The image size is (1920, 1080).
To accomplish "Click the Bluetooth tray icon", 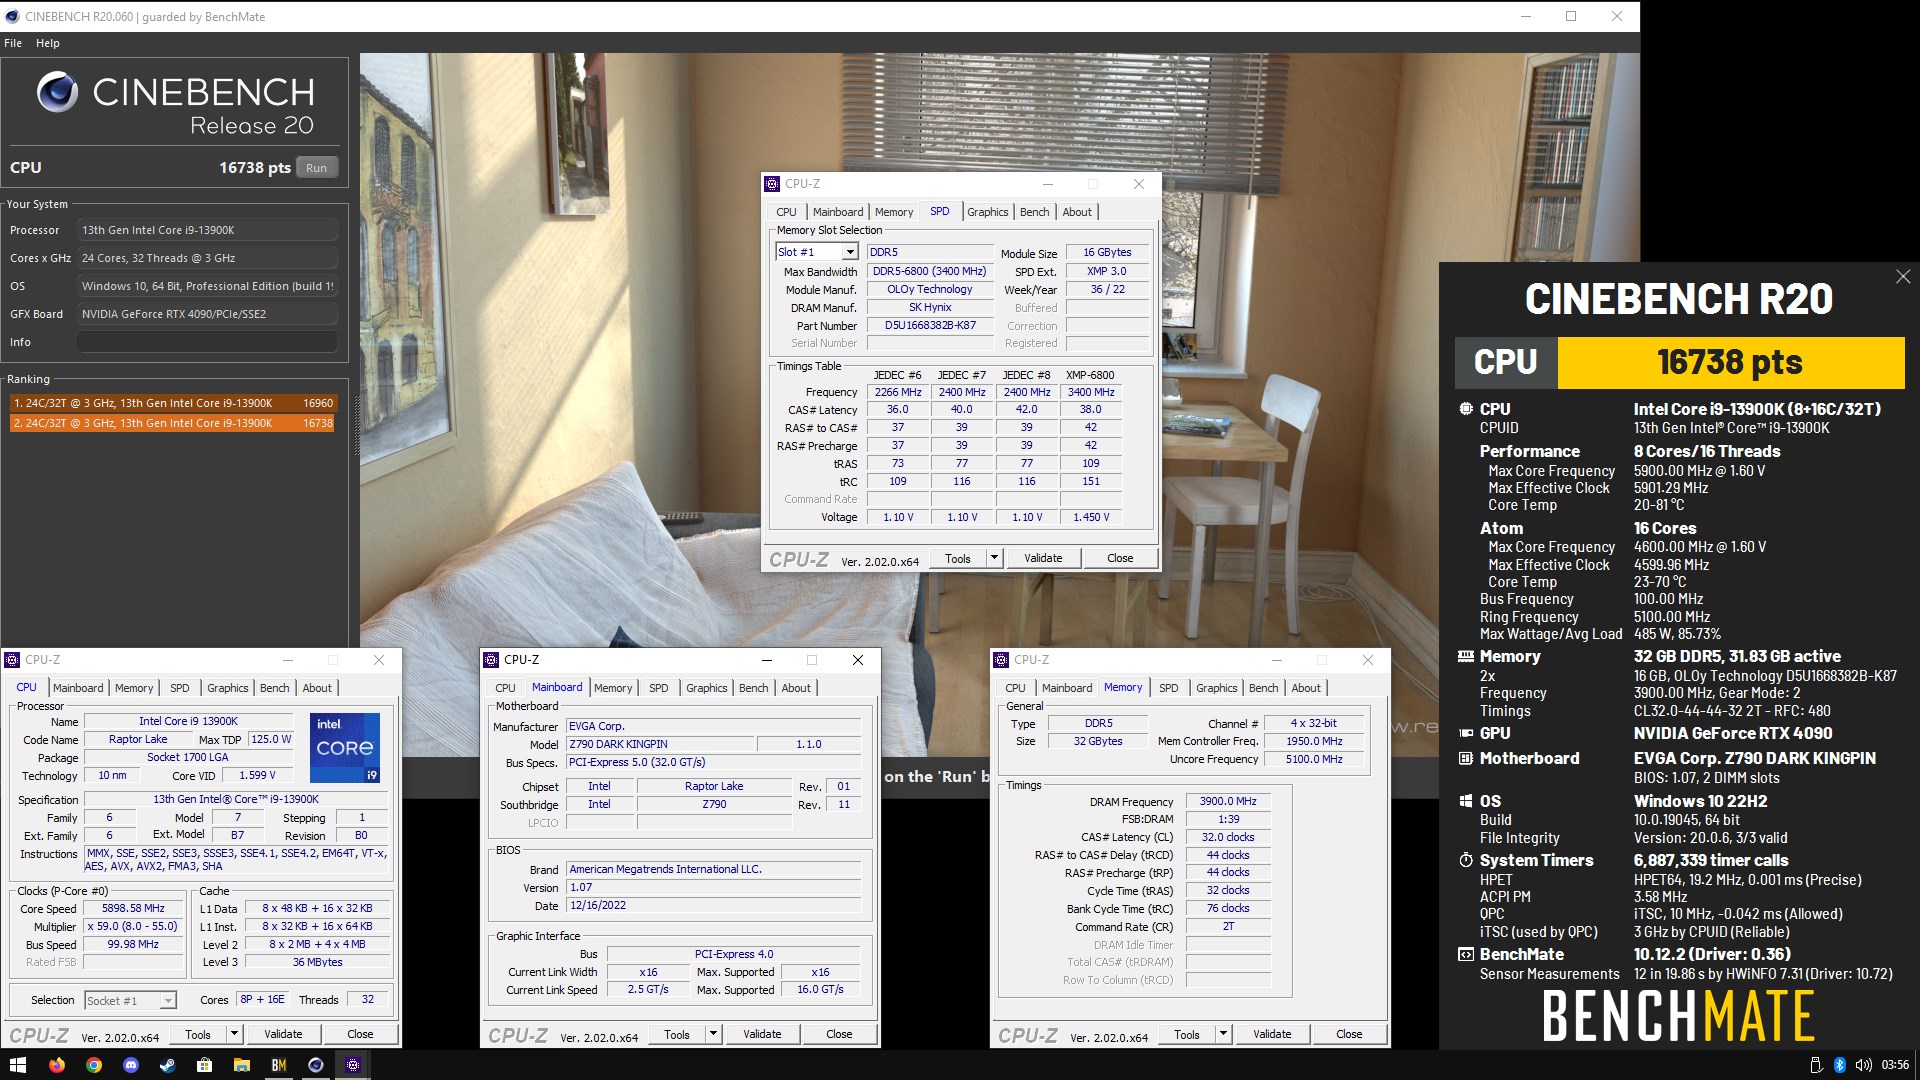I will pyautogui.click(x=1840, y=1065).
